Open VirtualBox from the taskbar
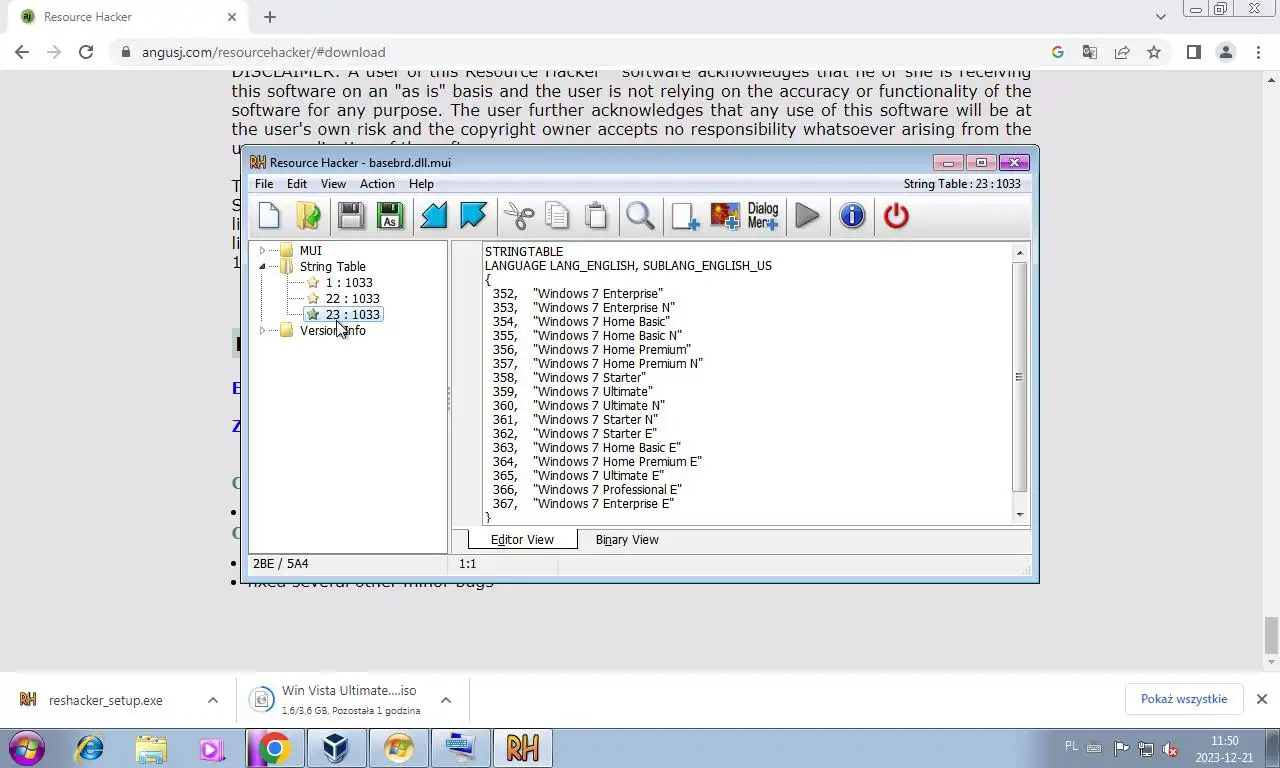The height and width of the screenshot is (768, 1280). tap(337, 748)
